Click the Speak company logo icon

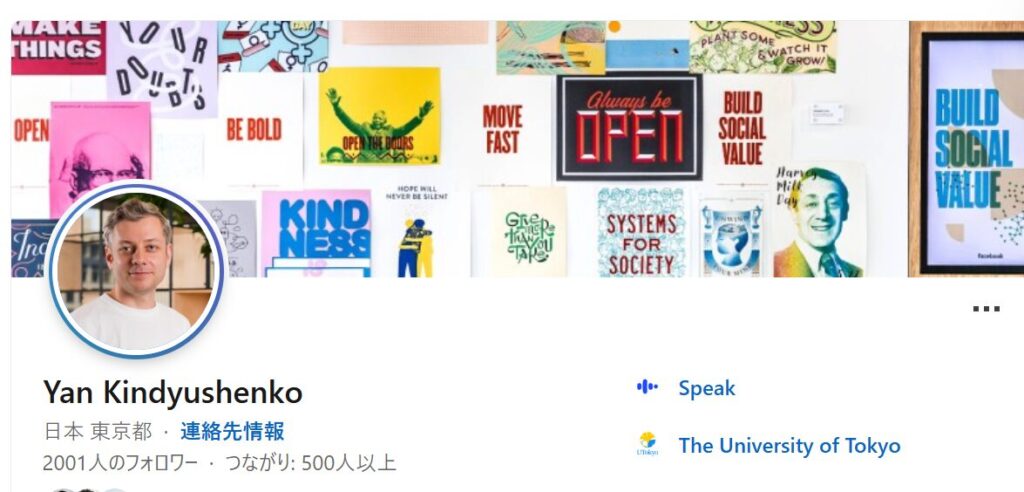647,387
